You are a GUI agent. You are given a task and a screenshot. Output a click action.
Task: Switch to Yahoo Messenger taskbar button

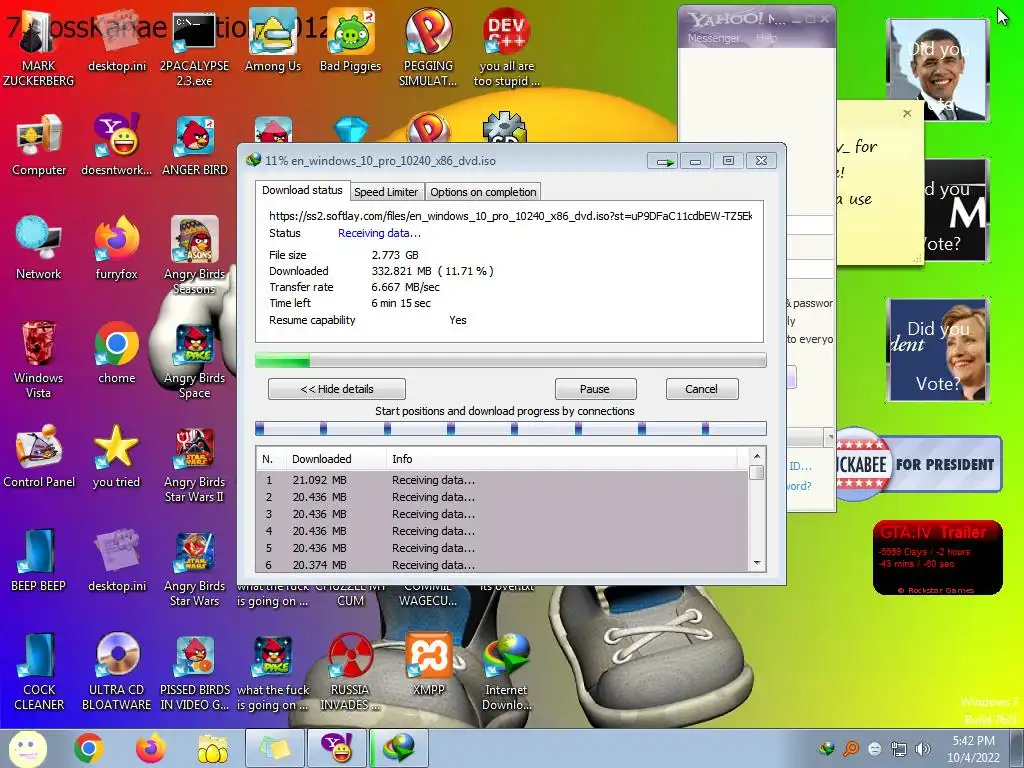[x=337, y=748]
